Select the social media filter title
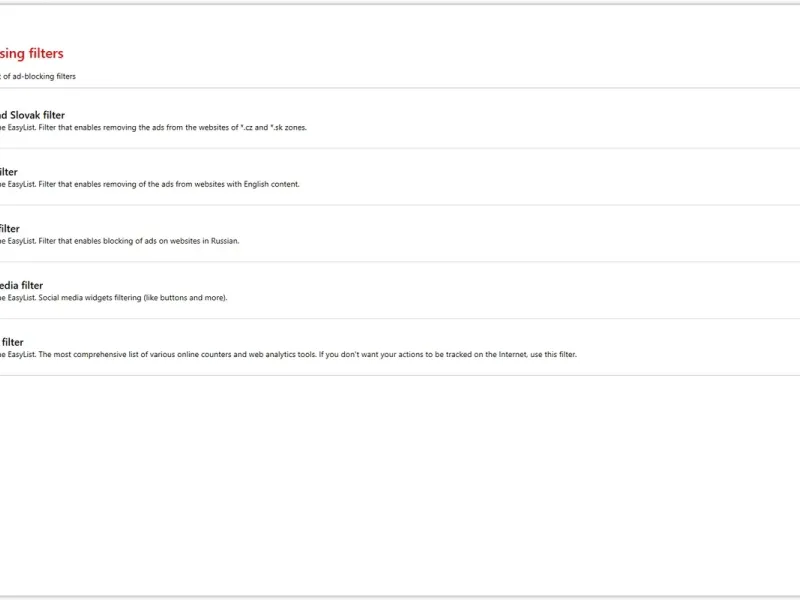The width and height of the screenshot is (800, 600). [21, 286]
